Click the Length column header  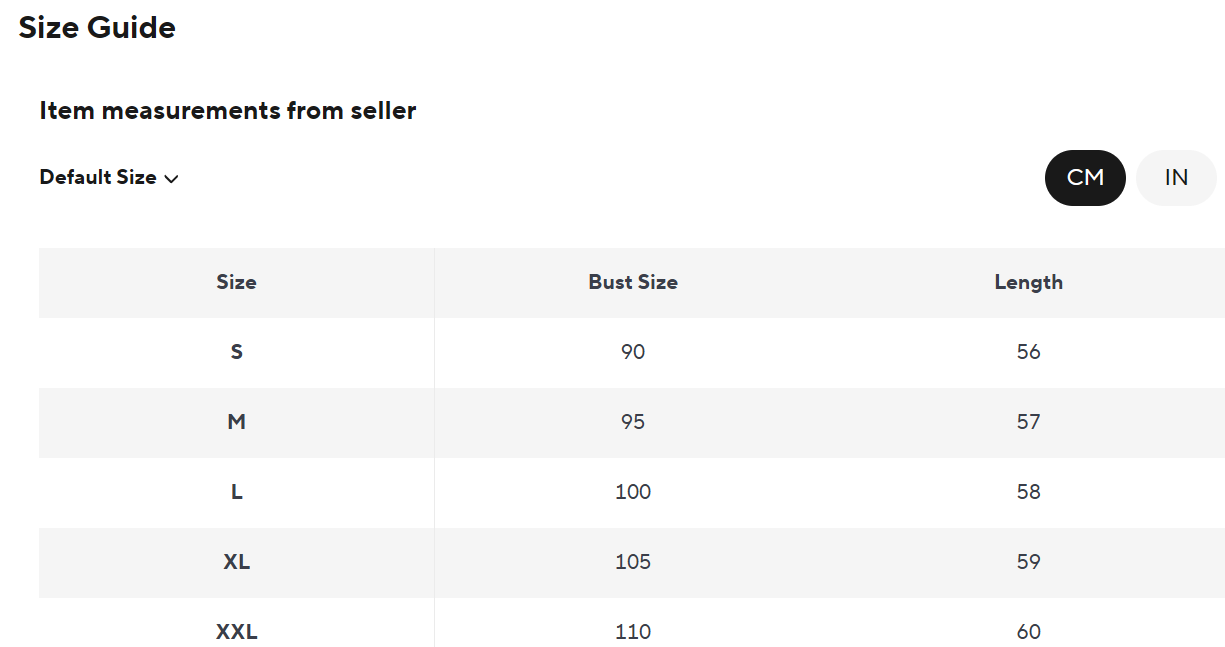click(x=1028, y=282)
